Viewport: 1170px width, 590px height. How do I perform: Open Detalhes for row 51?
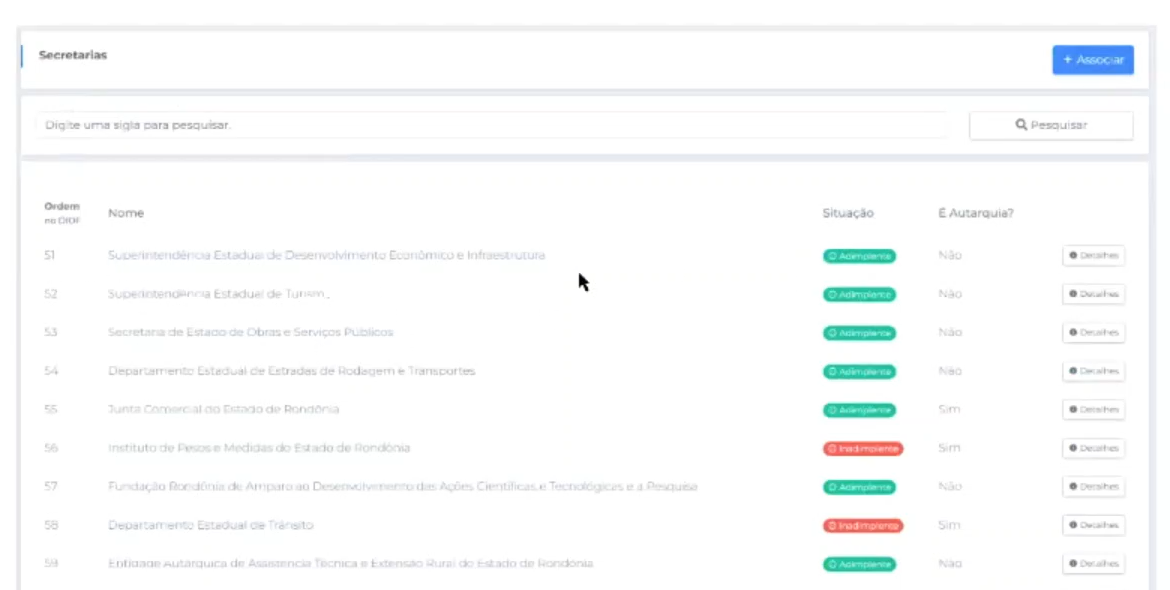(1093, 255)
